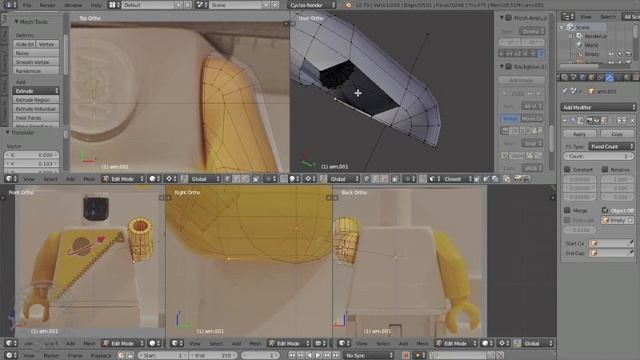Open the Extrude dropdown menu
Image resolution: width=640 pixels, height=360 pixels.
click(x=36, y=91)
